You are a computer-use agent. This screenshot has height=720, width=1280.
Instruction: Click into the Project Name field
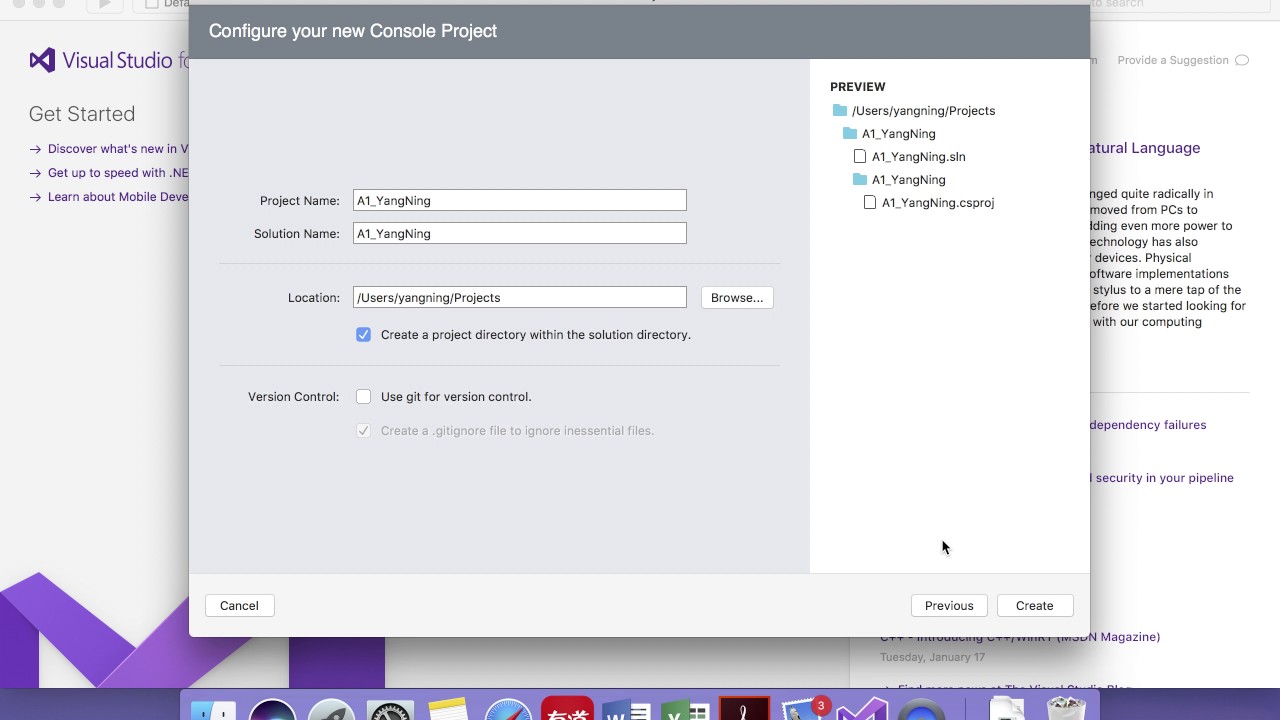coord(520,200)
